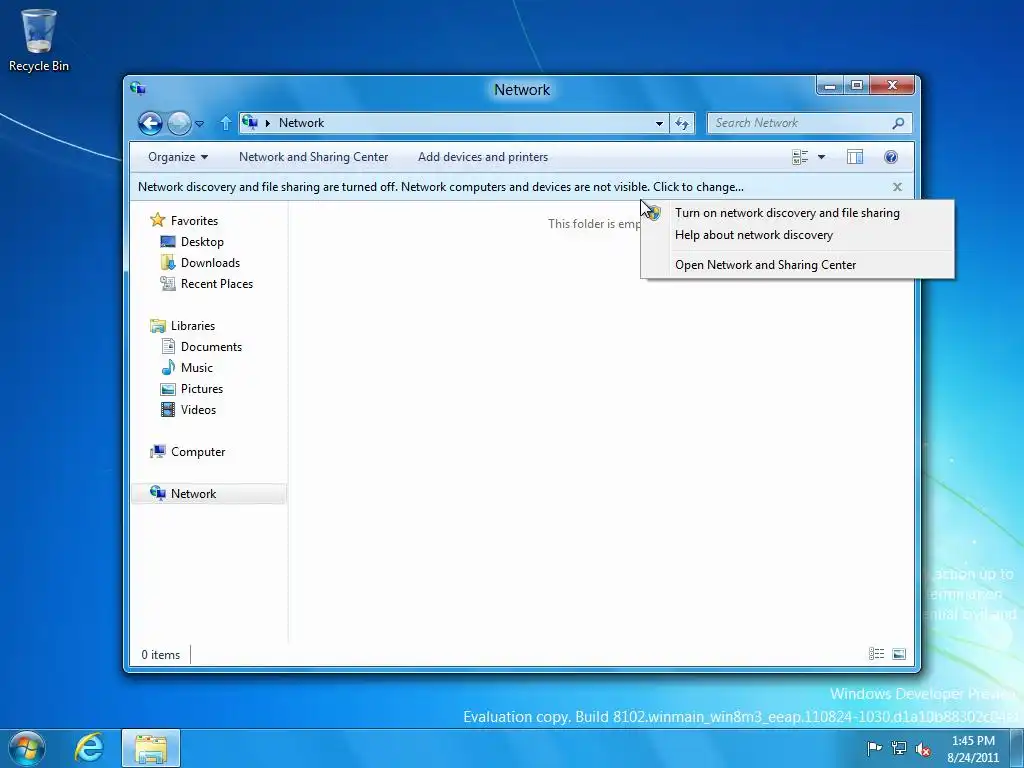Select Libraries in the navigation pane

click(193, 325)
